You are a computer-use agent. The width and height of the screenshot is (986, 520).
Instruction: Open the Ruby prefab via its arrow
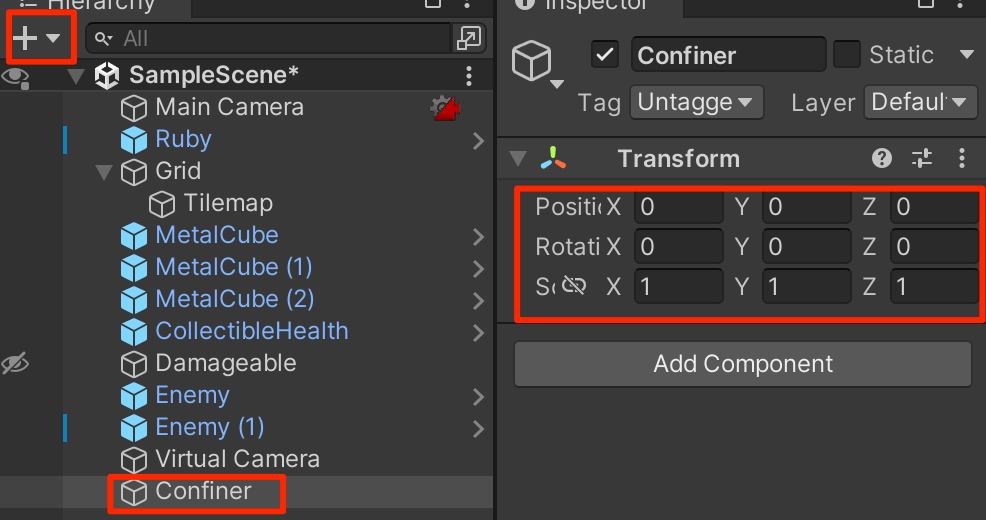click(x=479, y=140)
